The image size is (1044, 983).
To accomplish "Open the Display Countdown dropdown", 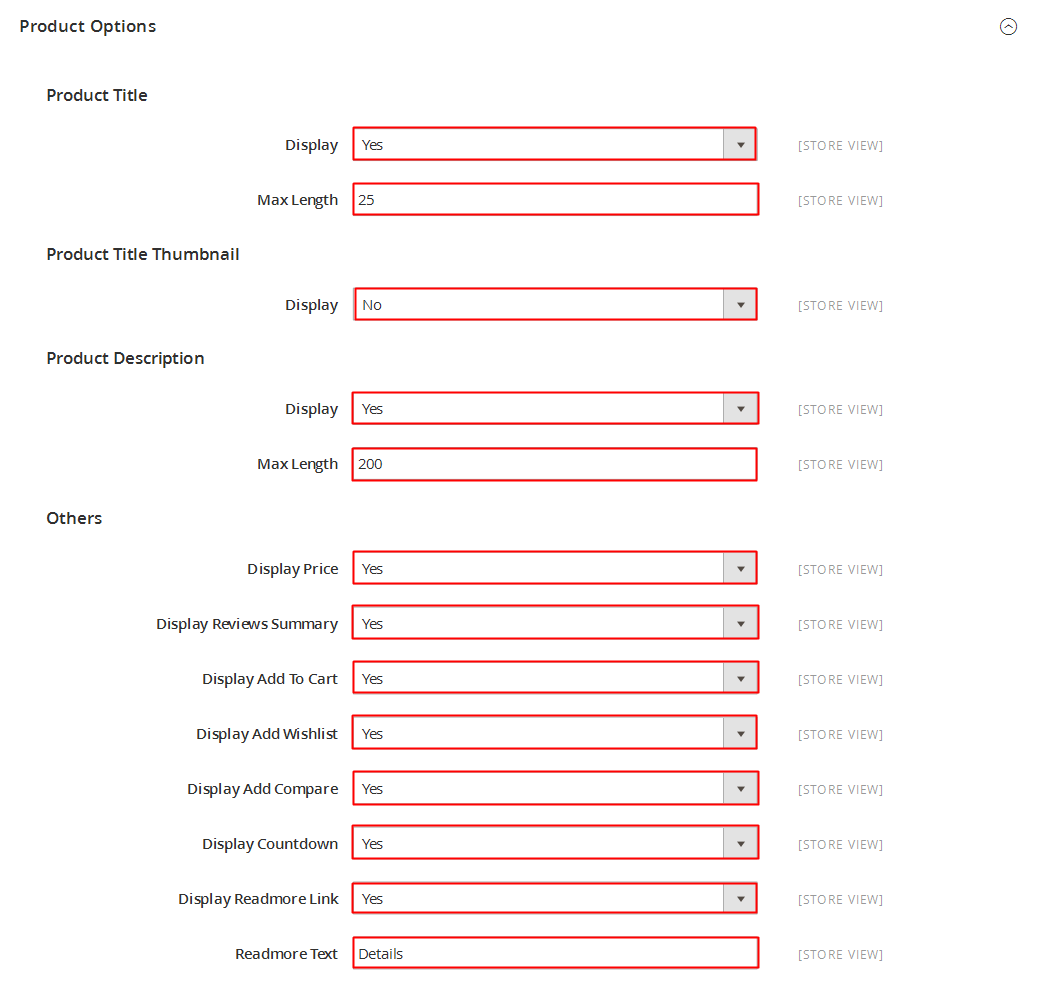I will pyautogui.click(x=555, y=844).
